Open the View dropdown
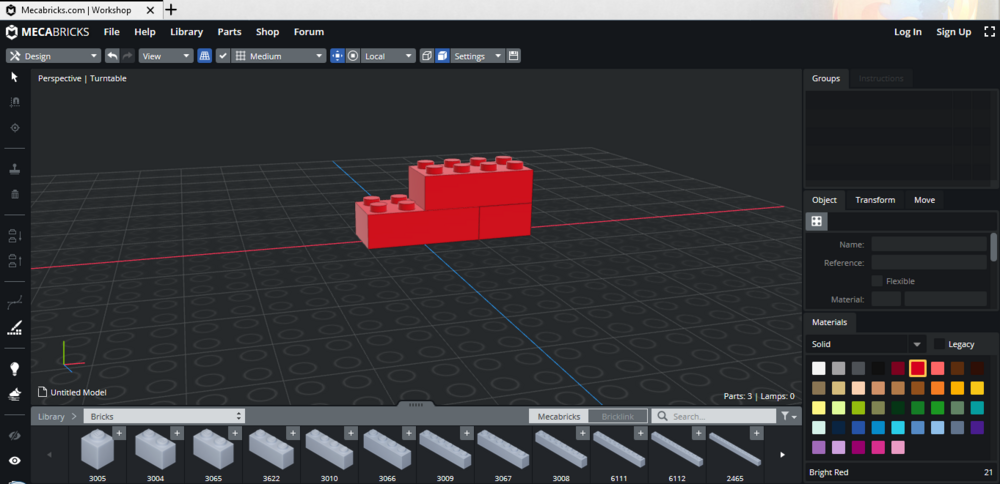Screen dimensions: 1000x484 (166, 56)
